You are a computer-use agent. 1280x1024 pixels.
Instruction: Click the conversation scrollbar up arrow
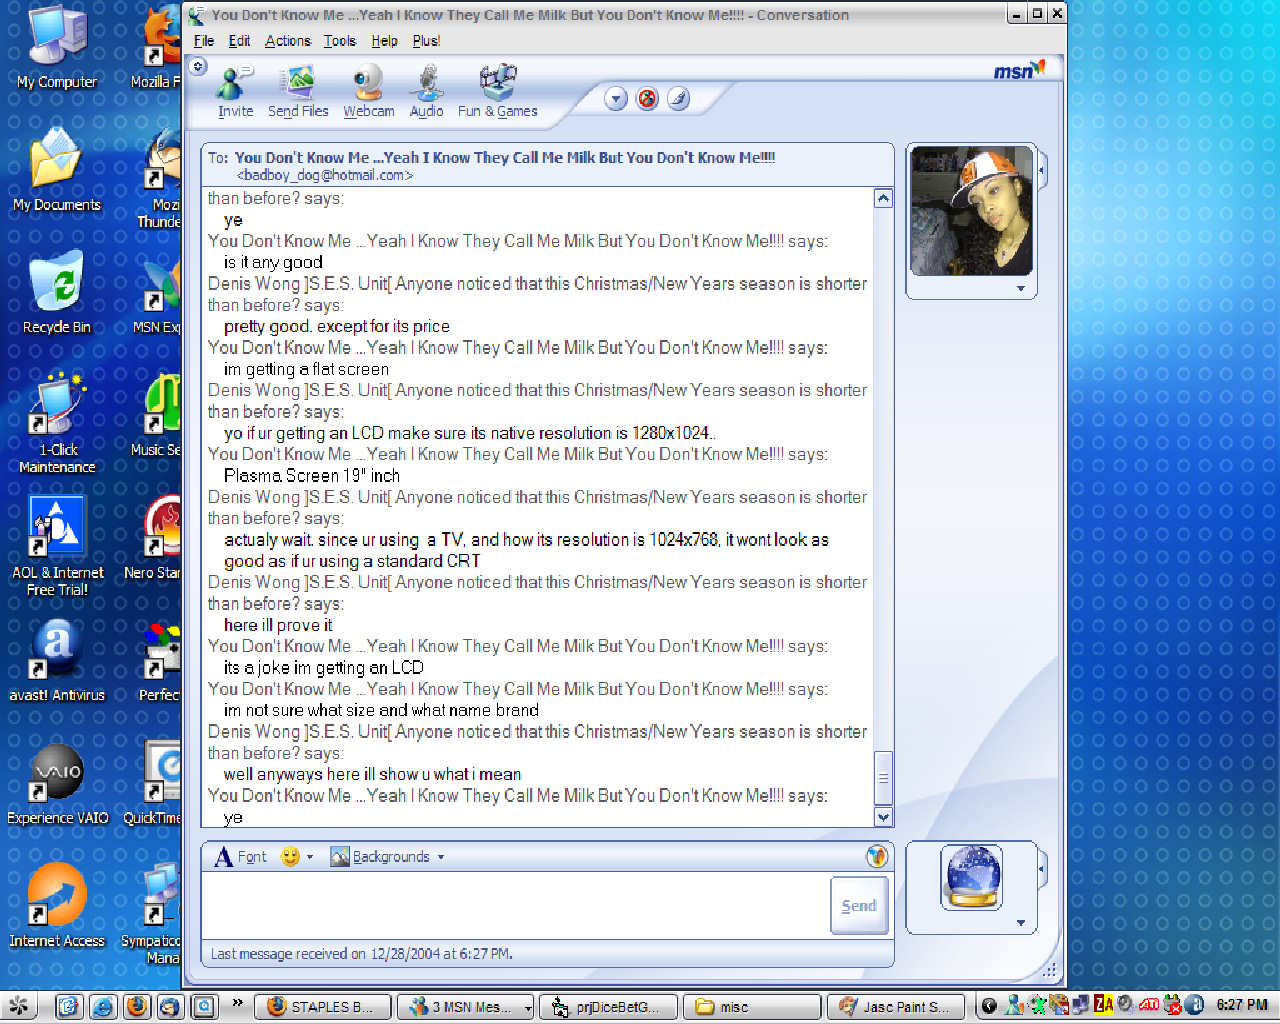[x=883, y=198]
